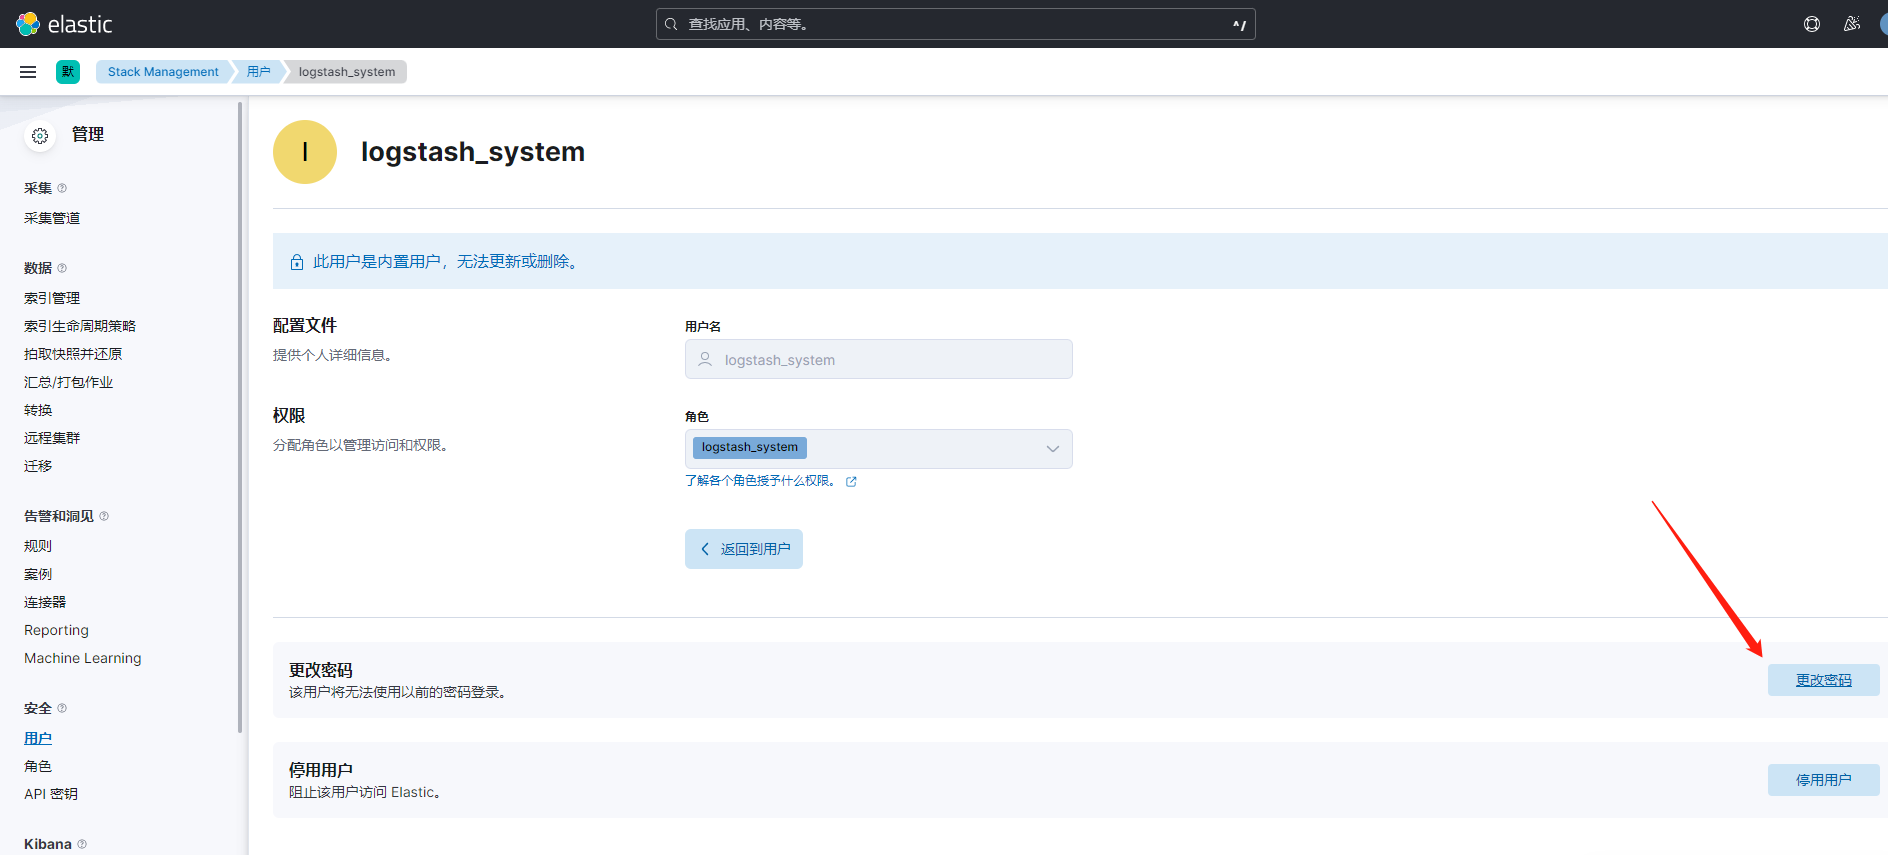This screenshot has width=1888, height=855.
Task: Click the logstash_system breadcrumb
Action: click(347, 72)
